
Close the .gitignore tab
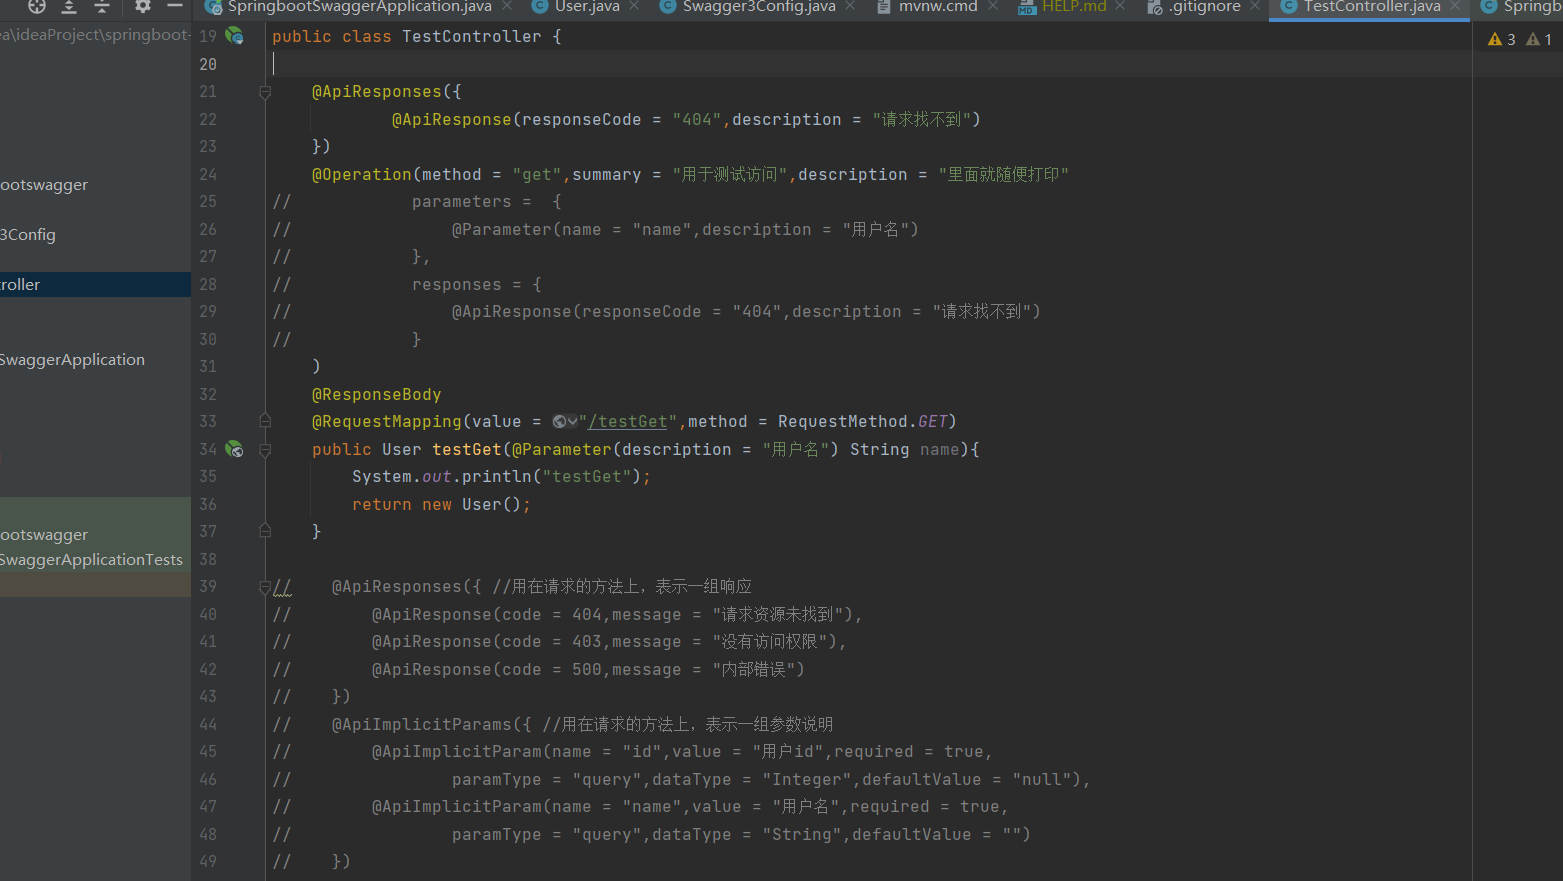point(1254,6)
